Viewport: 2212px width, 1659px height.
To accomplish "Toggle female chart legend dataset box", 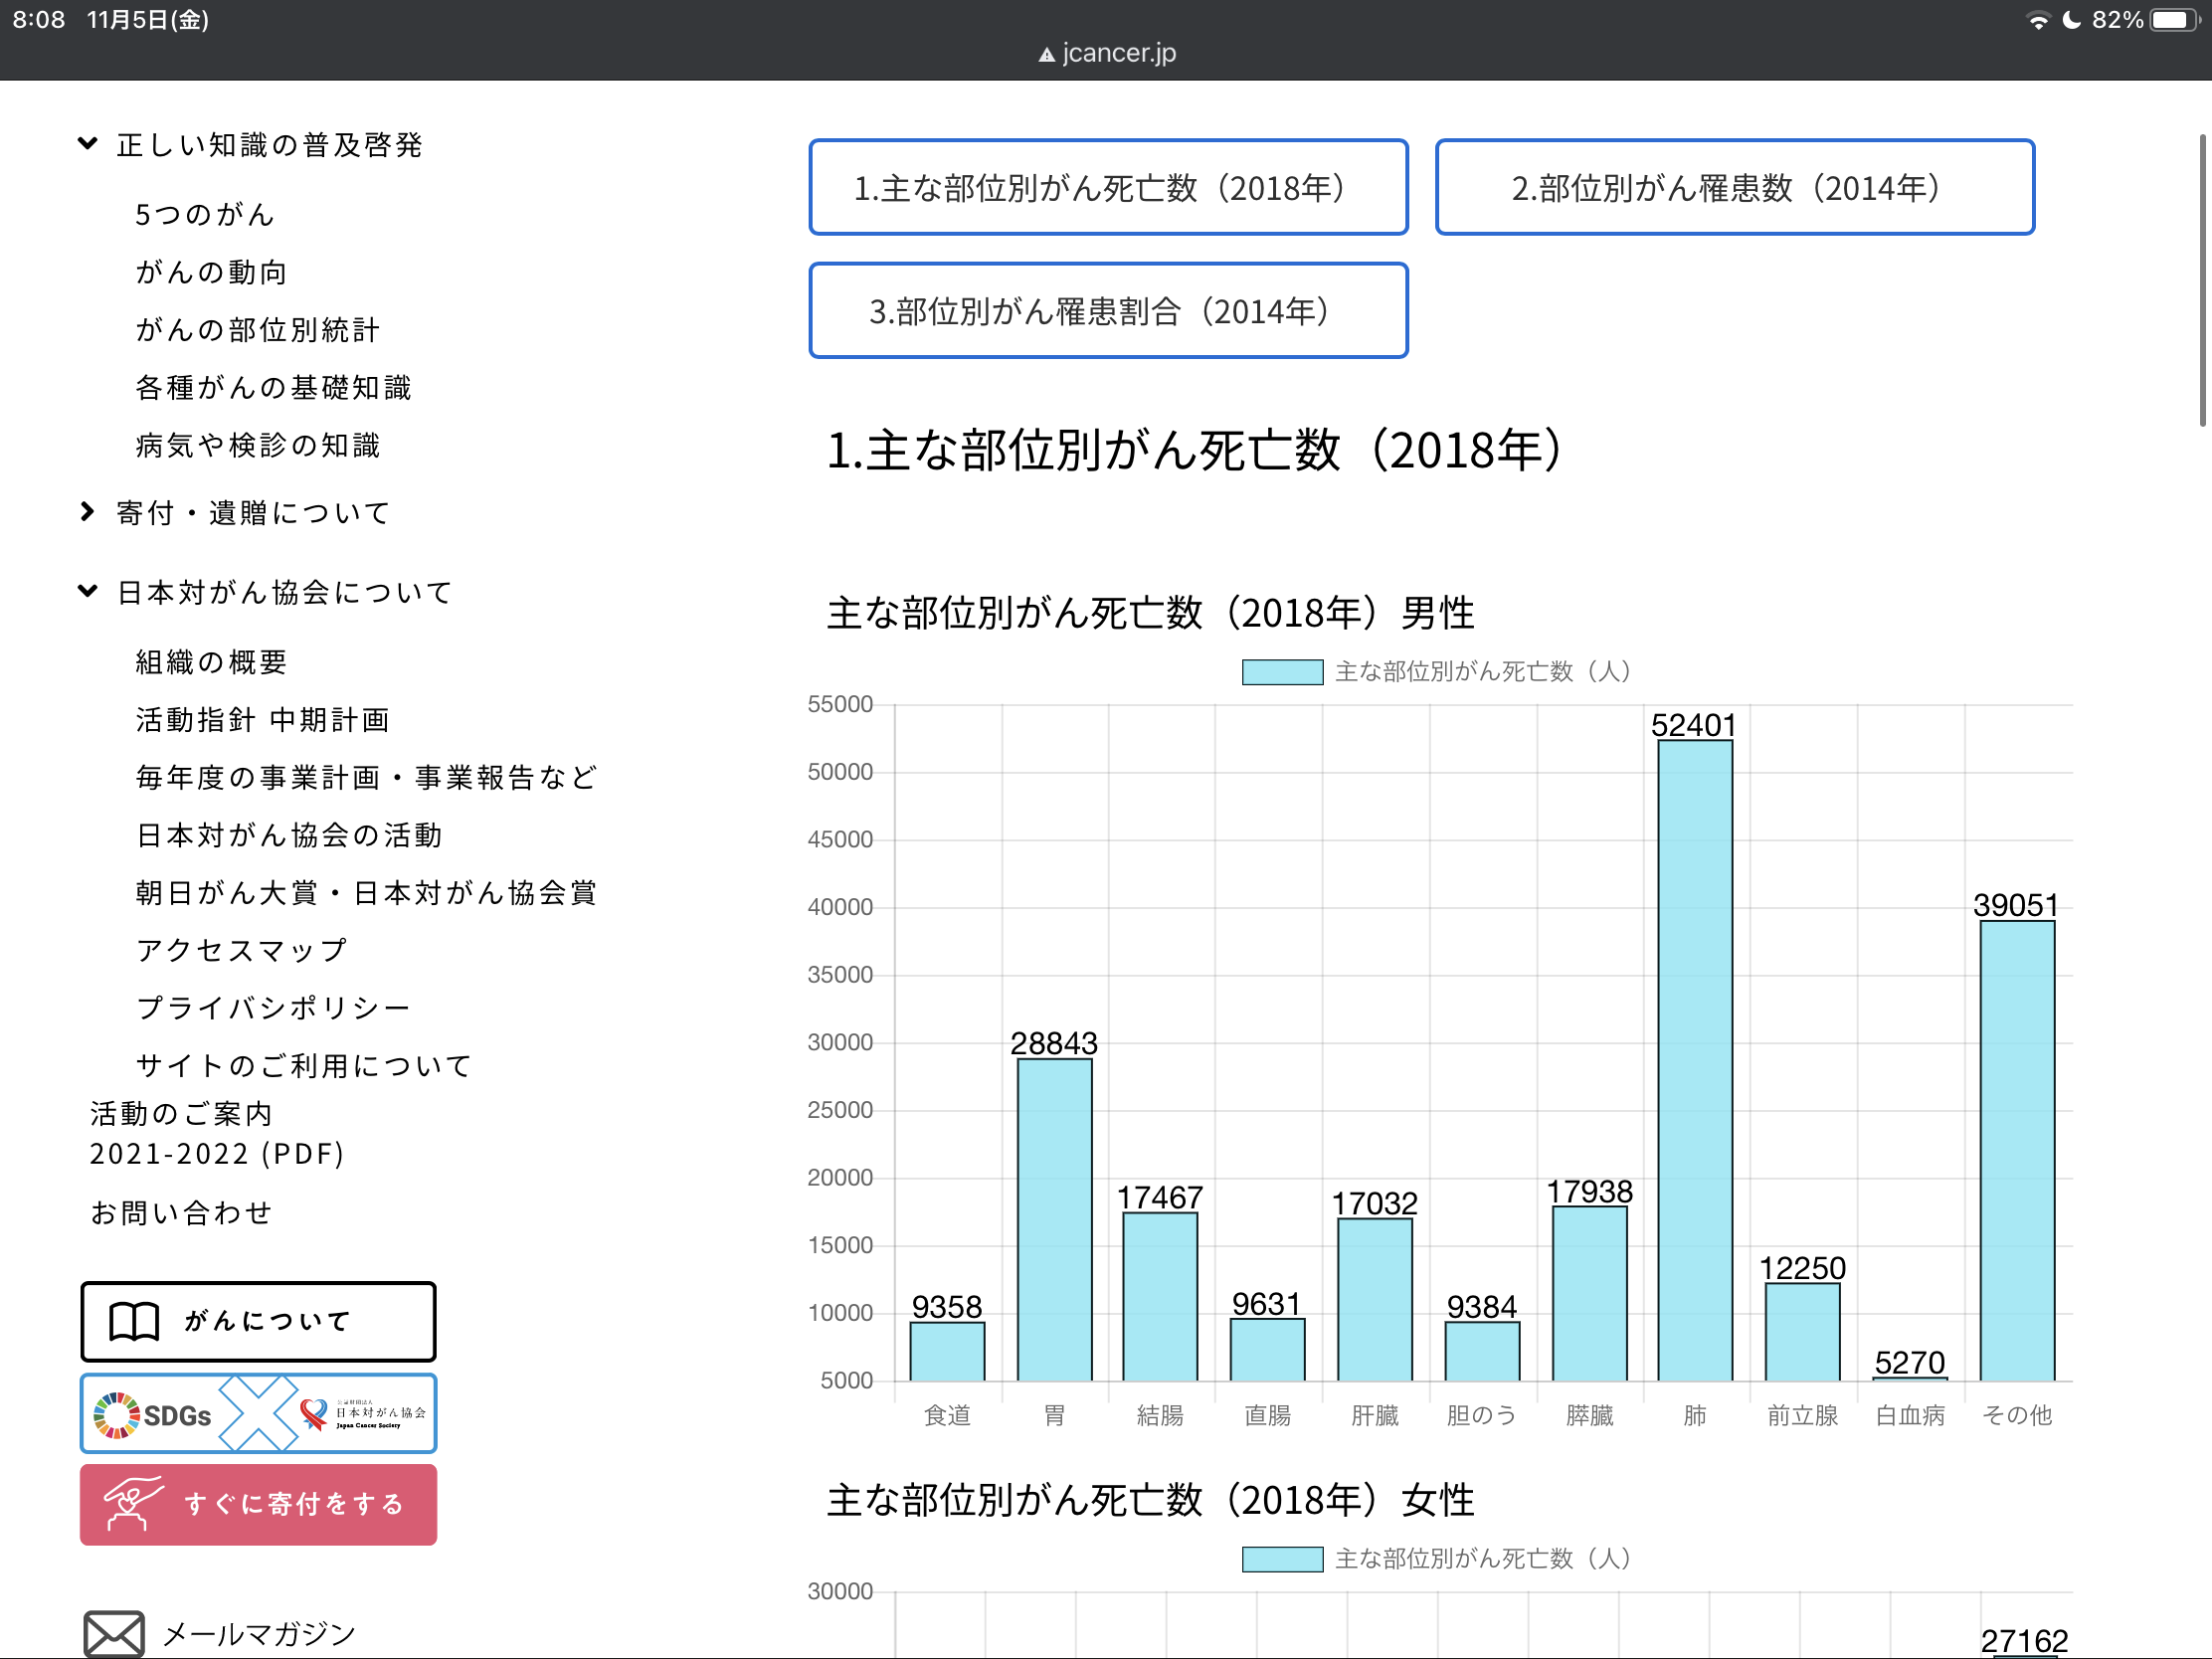I will (1282, 1559).
